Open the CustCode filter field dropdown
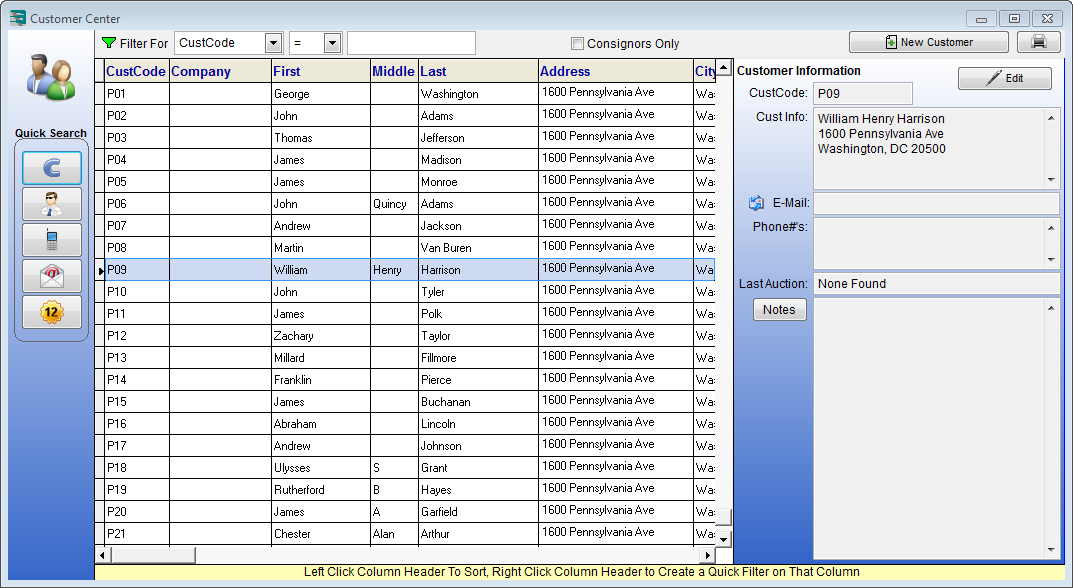 [273, 43]
